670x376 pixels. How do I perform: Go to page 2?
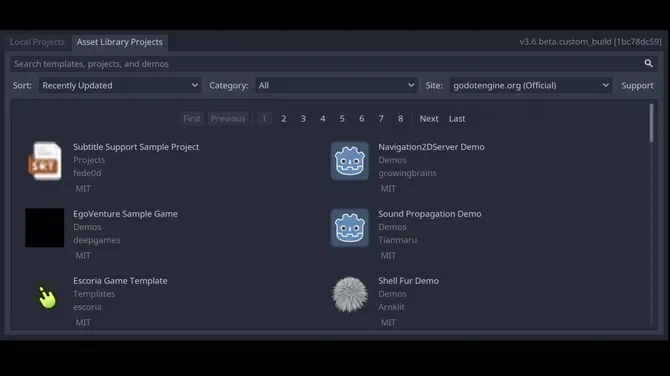point(284,119)
